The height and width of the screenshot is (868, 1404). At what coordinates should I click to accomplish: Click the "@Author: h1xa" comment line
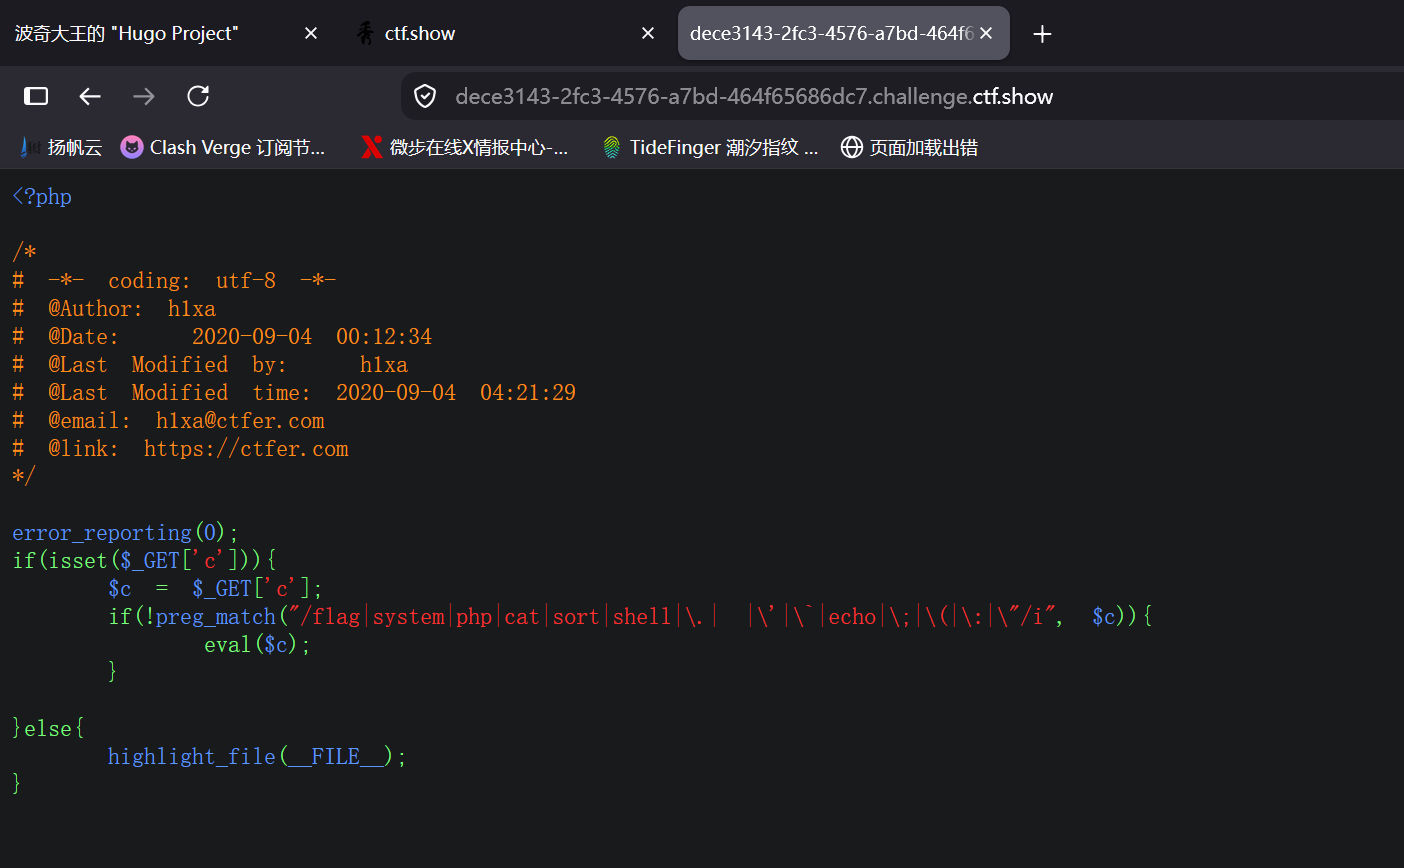tap(114, 309)
